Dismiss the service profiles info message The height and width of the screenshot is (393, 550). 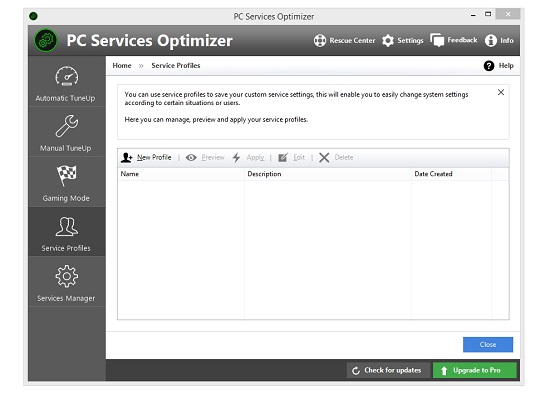[501, 92]
